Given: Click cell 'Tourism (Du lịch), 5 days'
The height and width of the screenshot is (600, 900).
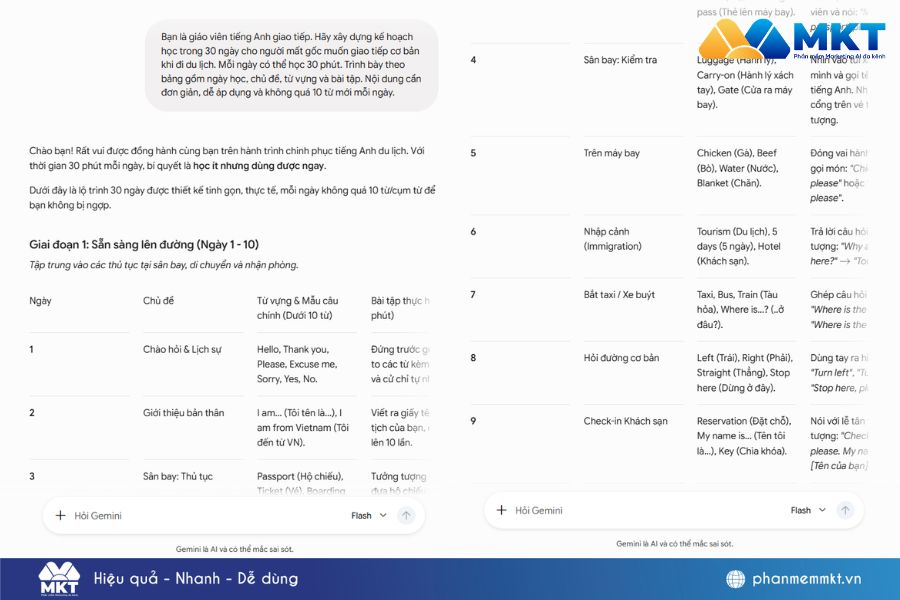Looking at the screenshot, I should [x=739, y=246].
